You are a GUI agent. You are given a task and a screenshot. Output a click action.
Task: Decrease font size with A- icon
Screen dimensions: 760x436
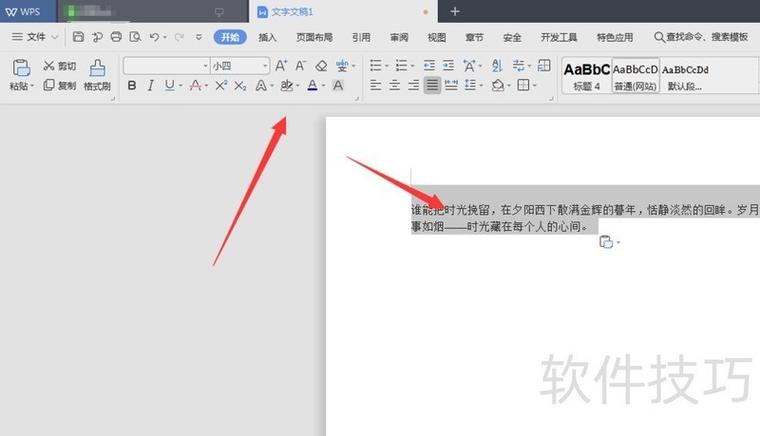(x=301, y=65)
